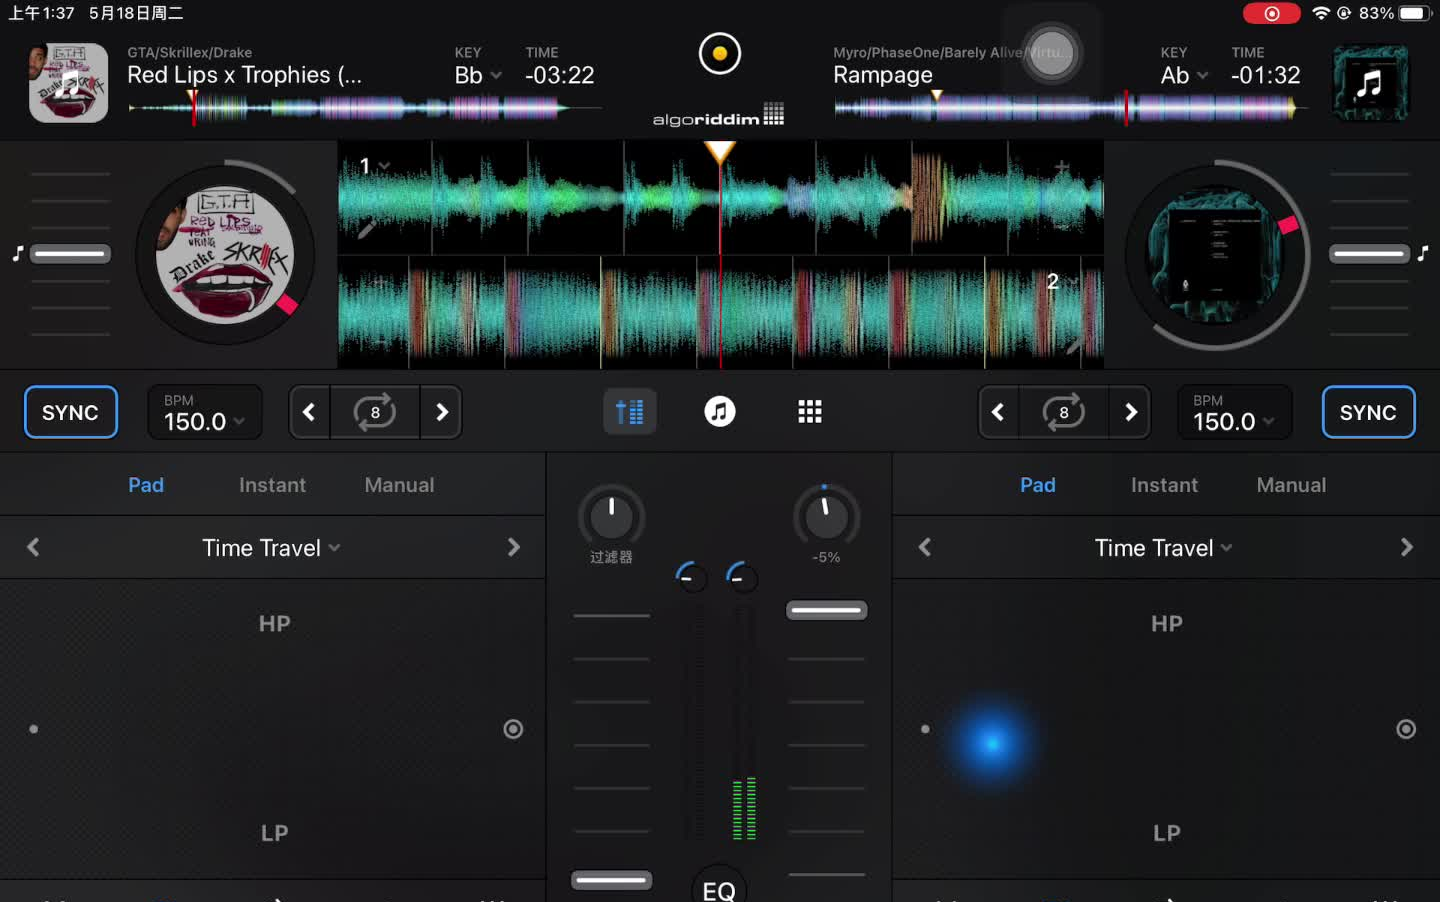Tap the left deck tempo slider handle
The height and width of the screenshot is (902, 1440).
point(70,254)
